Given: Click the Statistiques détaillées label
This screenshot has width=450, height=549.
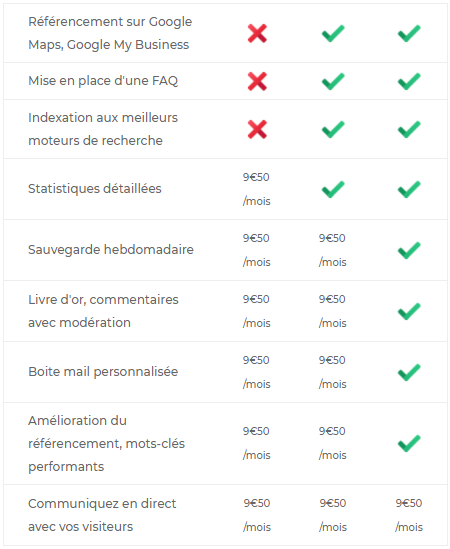Looking at the screenshot, I should tap(95, 189).
